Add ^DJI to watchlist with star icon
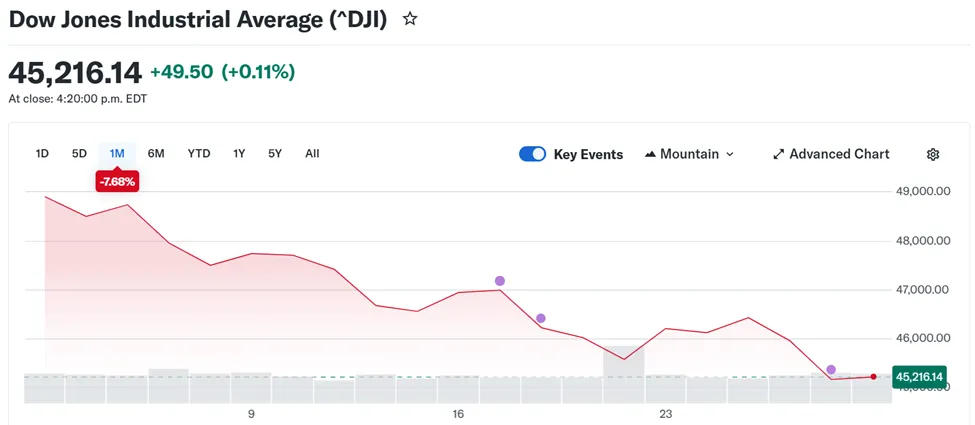The width and height of the screenshot is (975, 425). point(410,19)
